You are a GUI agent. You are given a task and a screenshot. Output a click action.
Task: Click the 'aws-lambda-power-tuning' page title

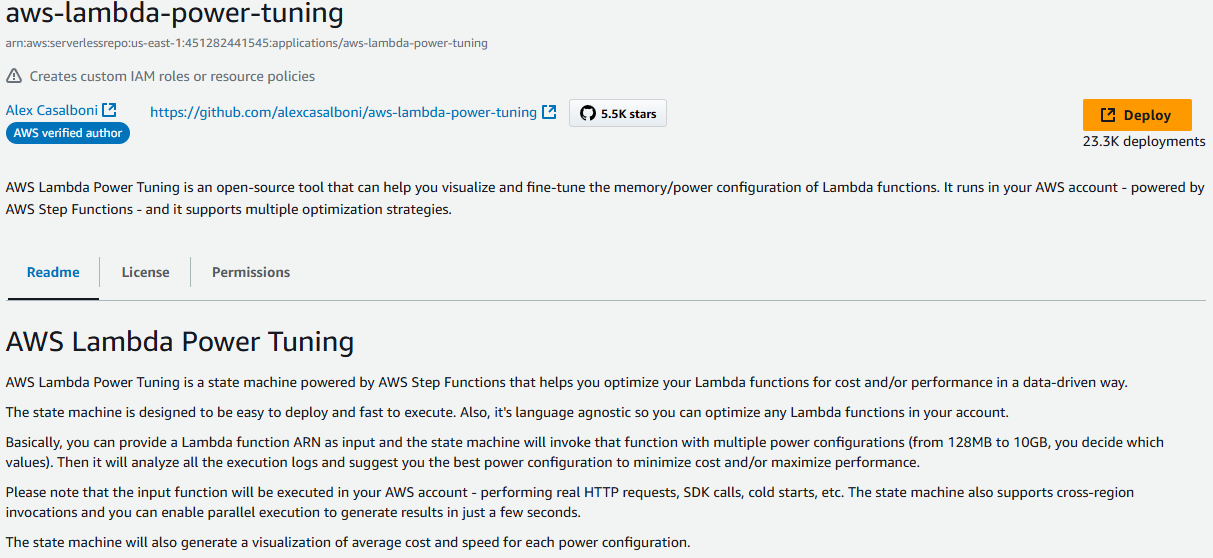click(x=175, y=13)
